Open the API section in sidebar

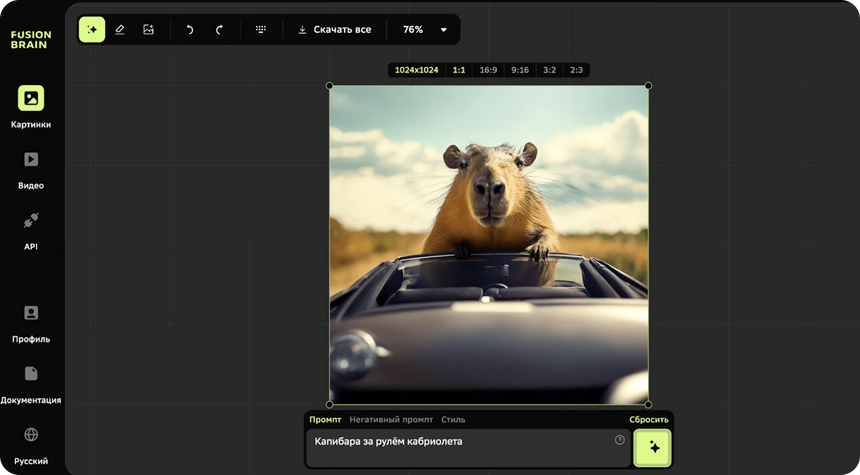(31, 229)
